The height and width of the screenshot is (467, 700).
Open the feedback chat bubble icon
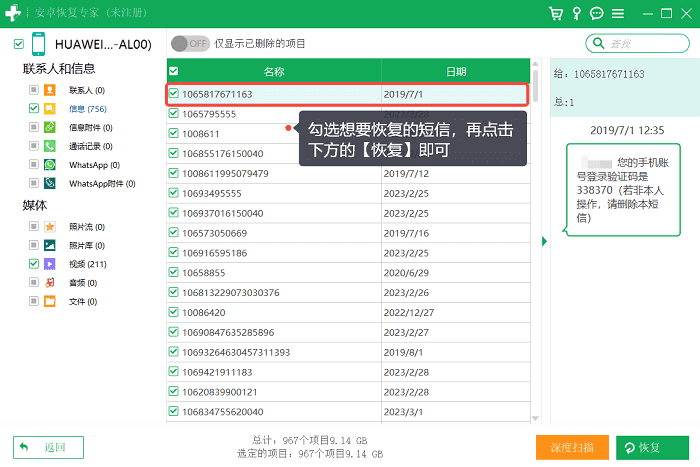point(596,14)
